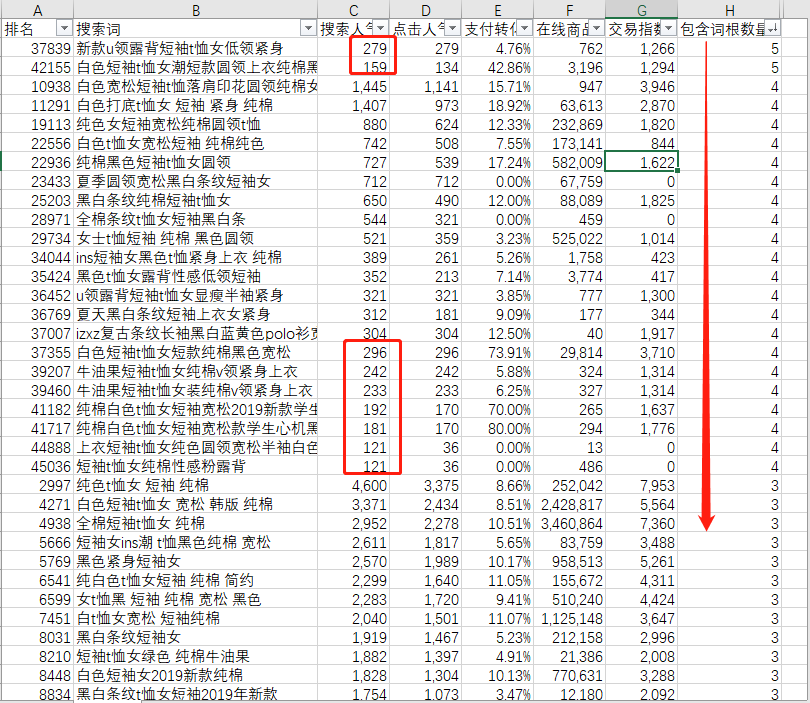Select cell 短袖t恤女绿色 纯棉牛油果
Viewport: 810px width, 703px height.
coord(195,657)
